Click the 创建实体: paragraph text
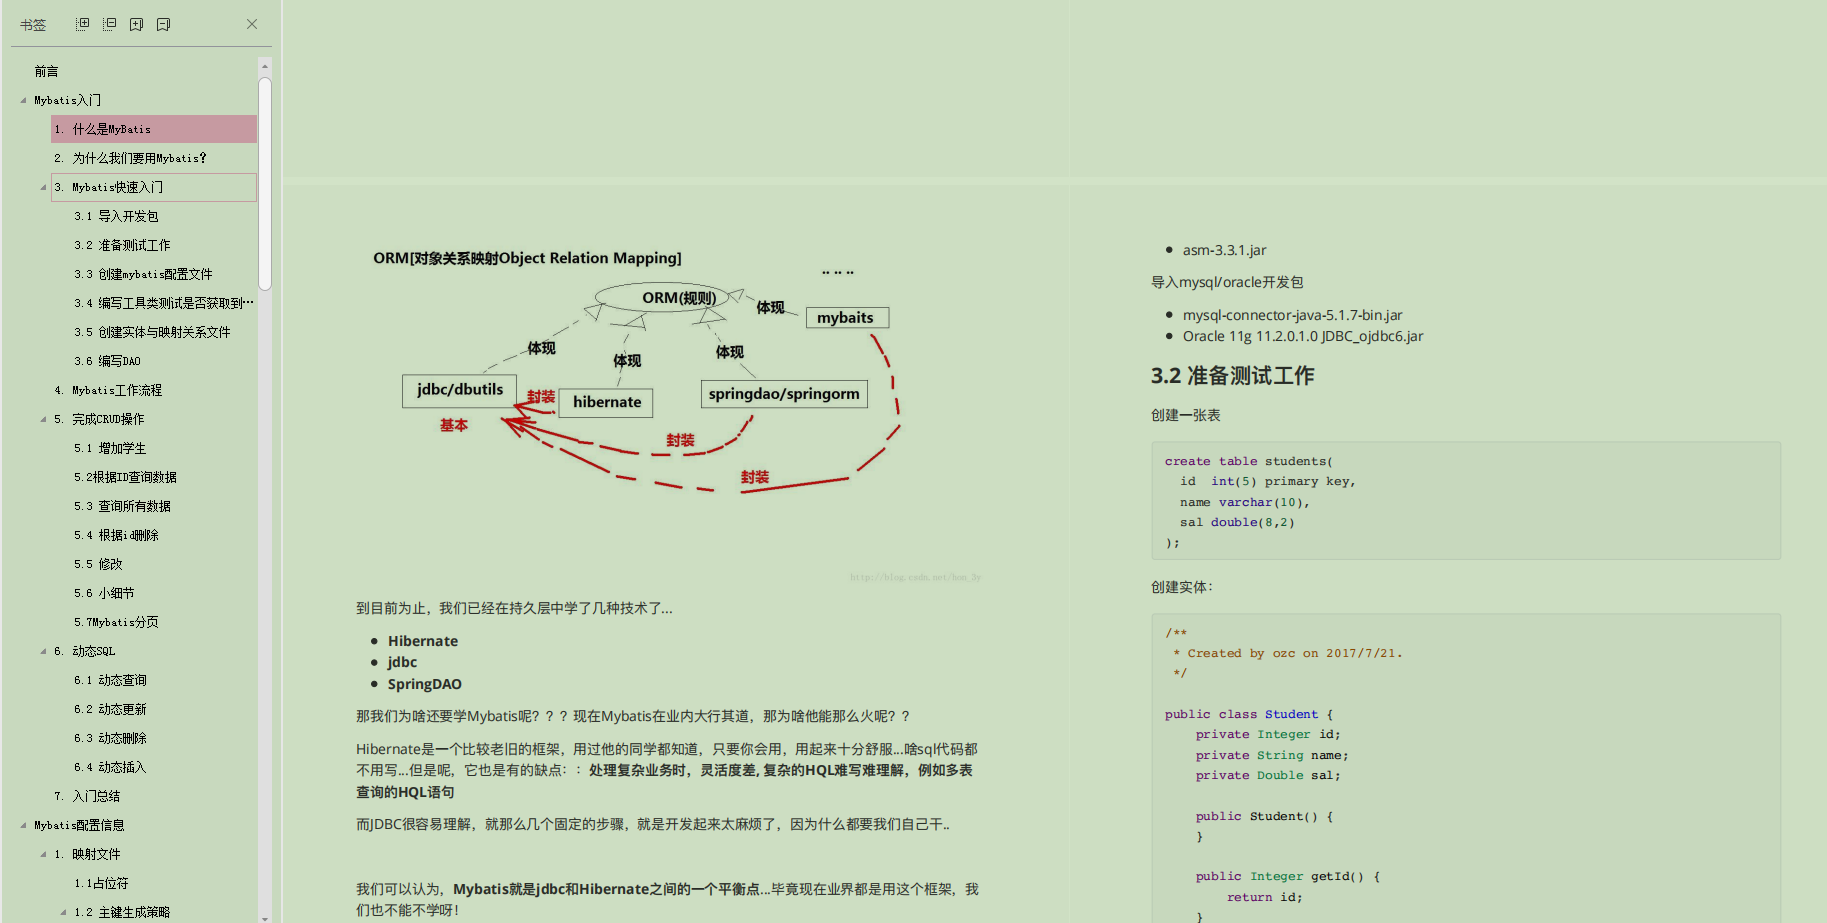 point(1181,587)
